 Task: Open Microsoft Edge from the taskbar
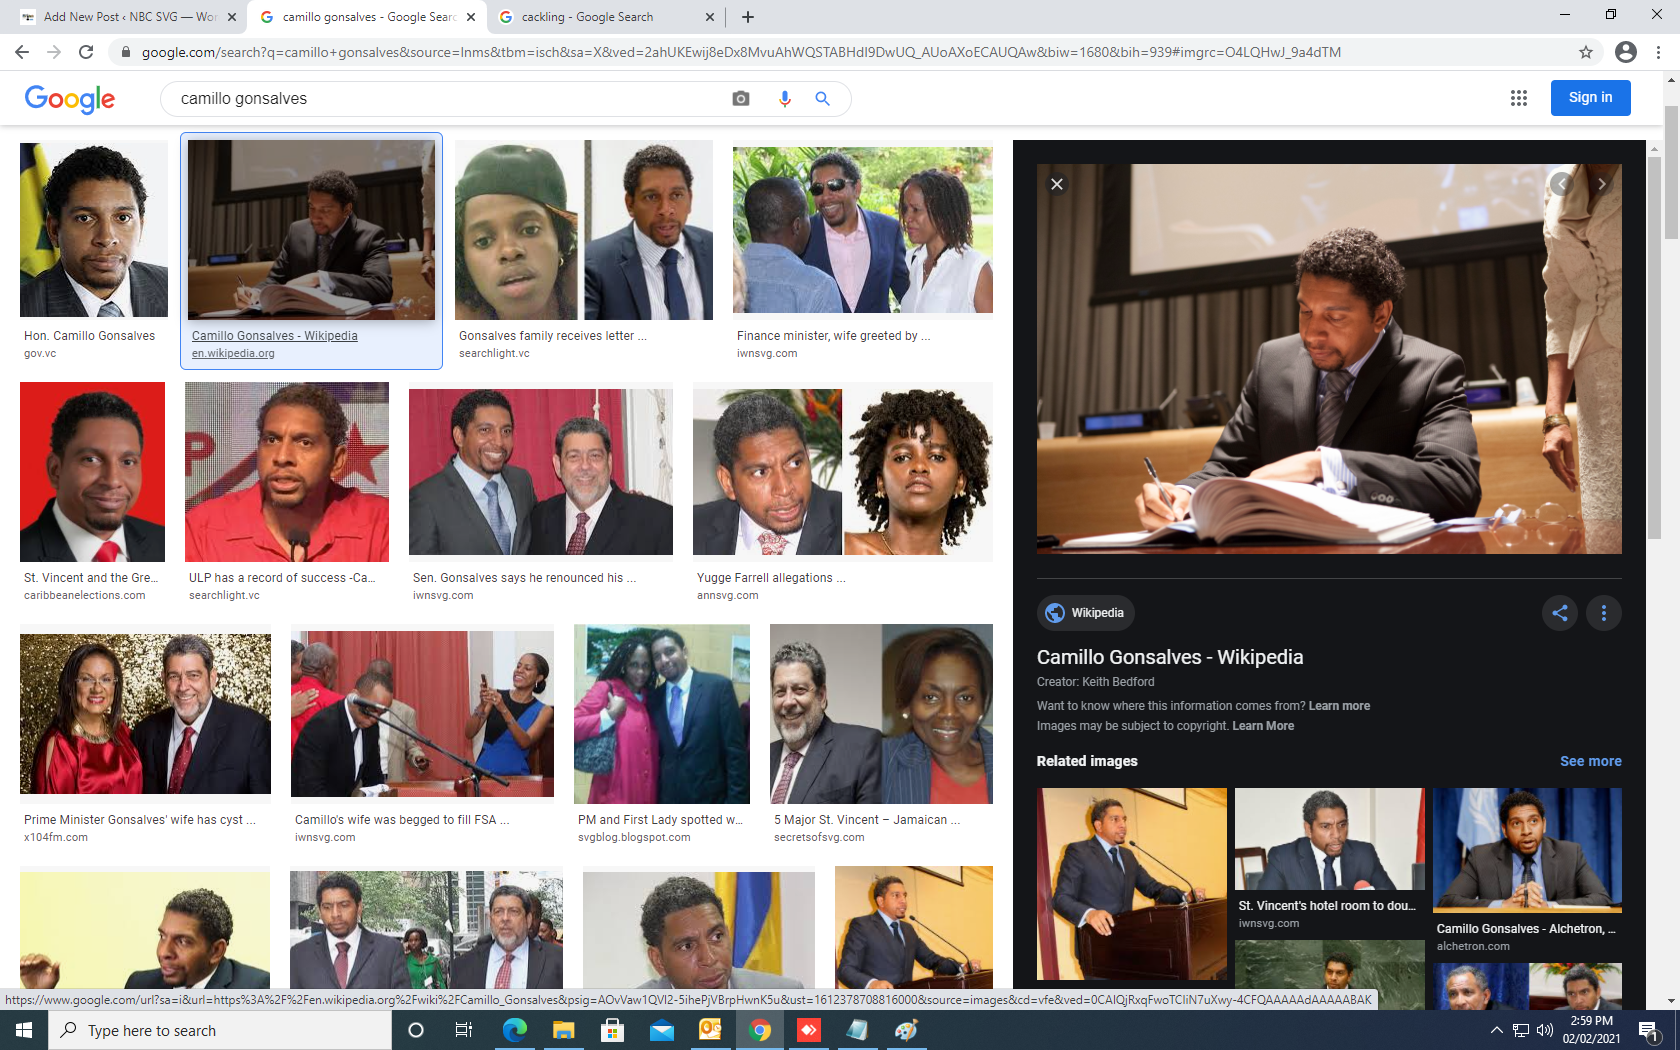coord(514,1030)
